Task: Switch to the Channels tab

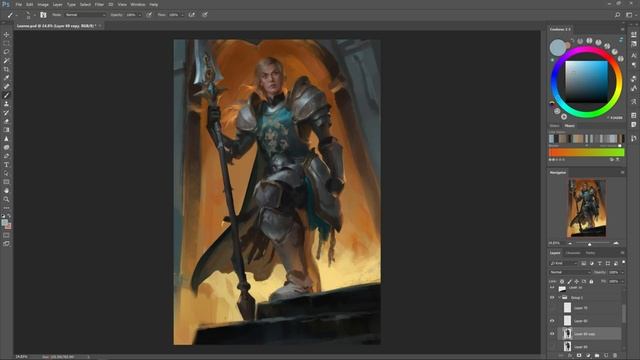Action: tap(573, 253)
